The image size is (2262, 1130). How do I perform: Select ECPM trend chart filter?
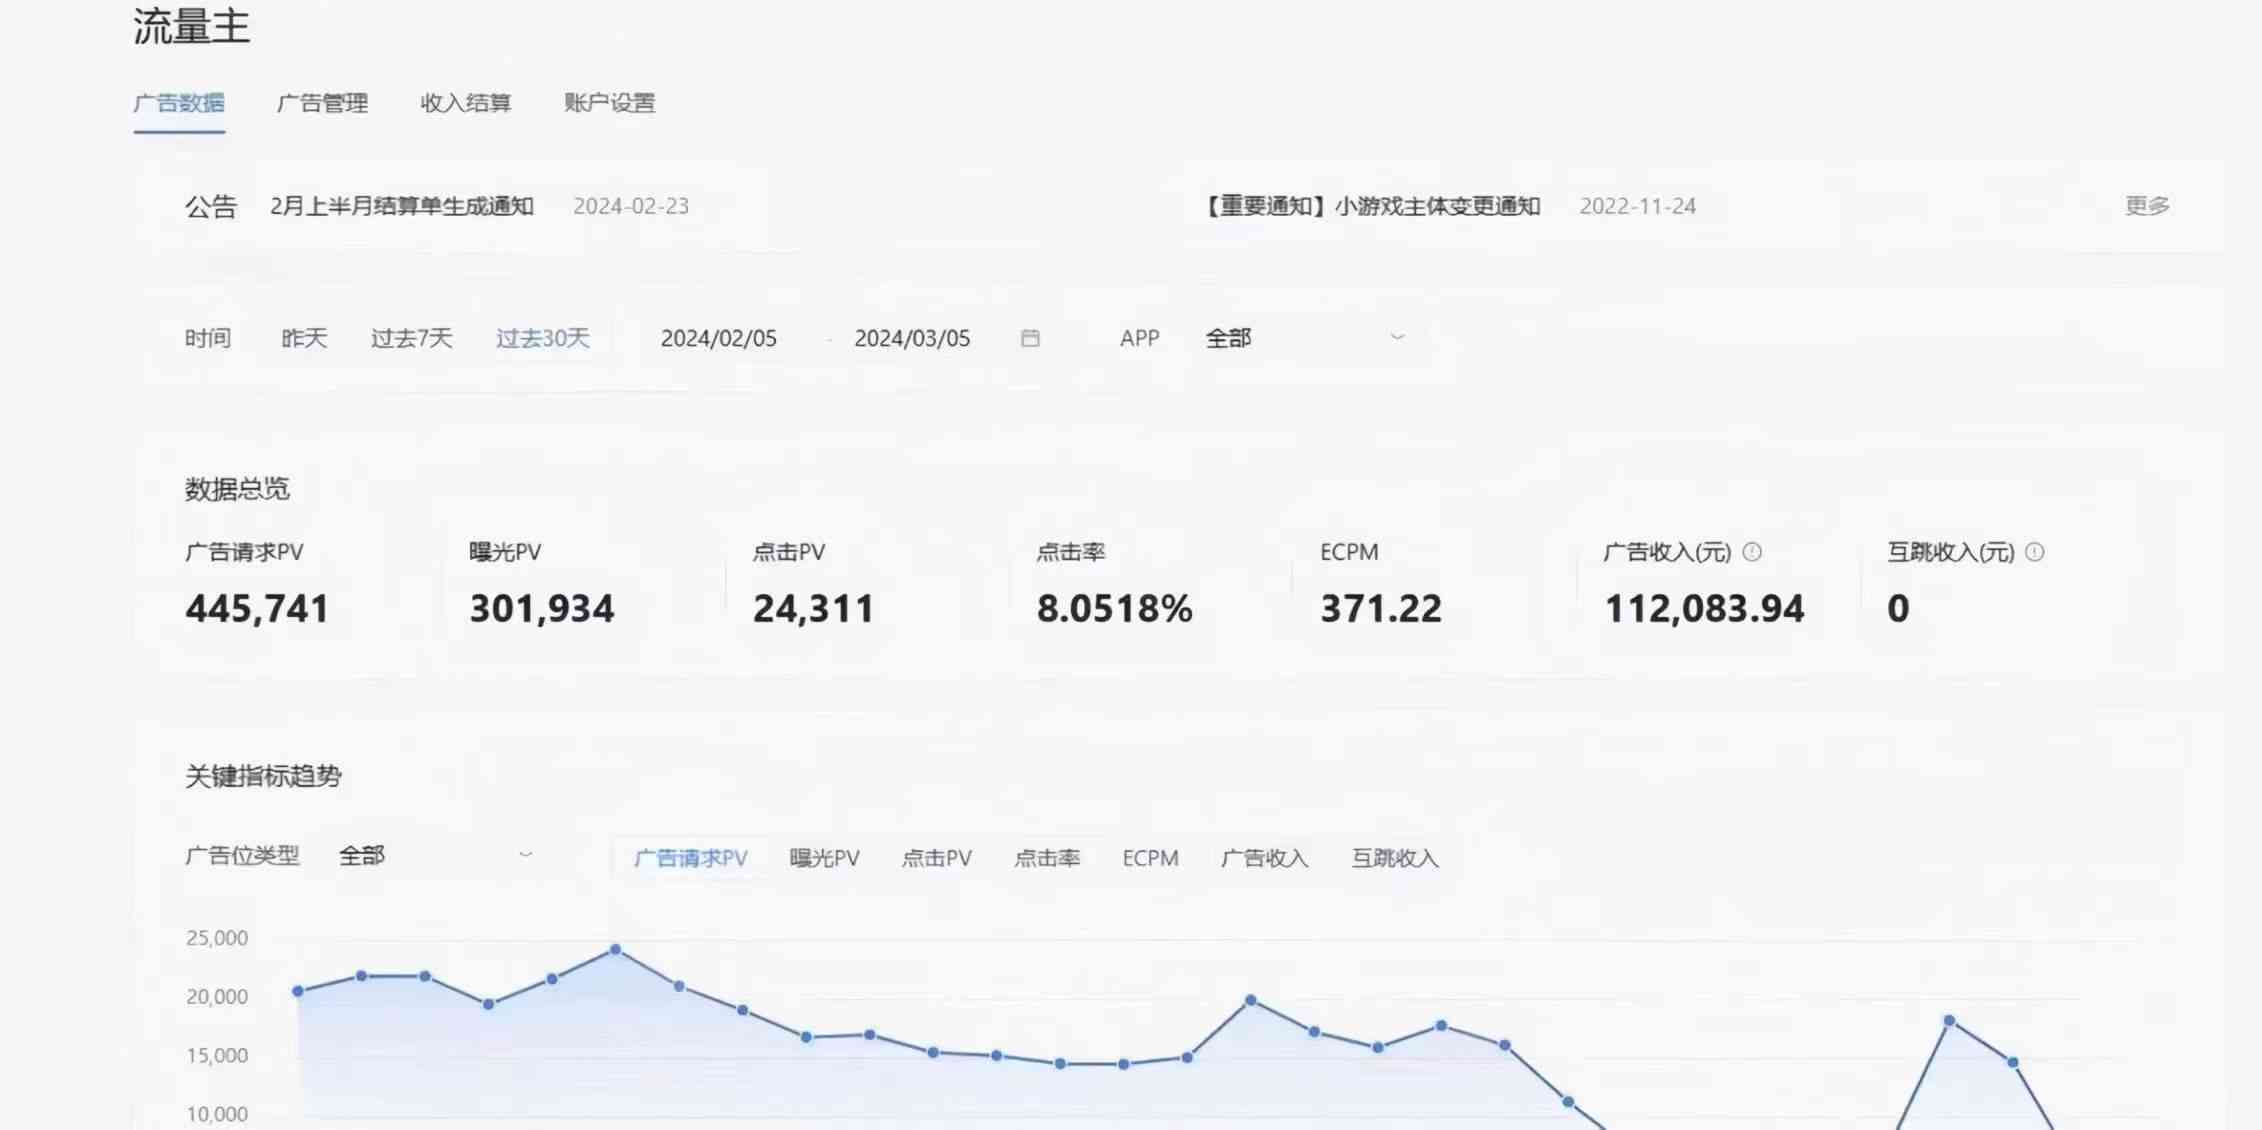tap(1151, 857)
